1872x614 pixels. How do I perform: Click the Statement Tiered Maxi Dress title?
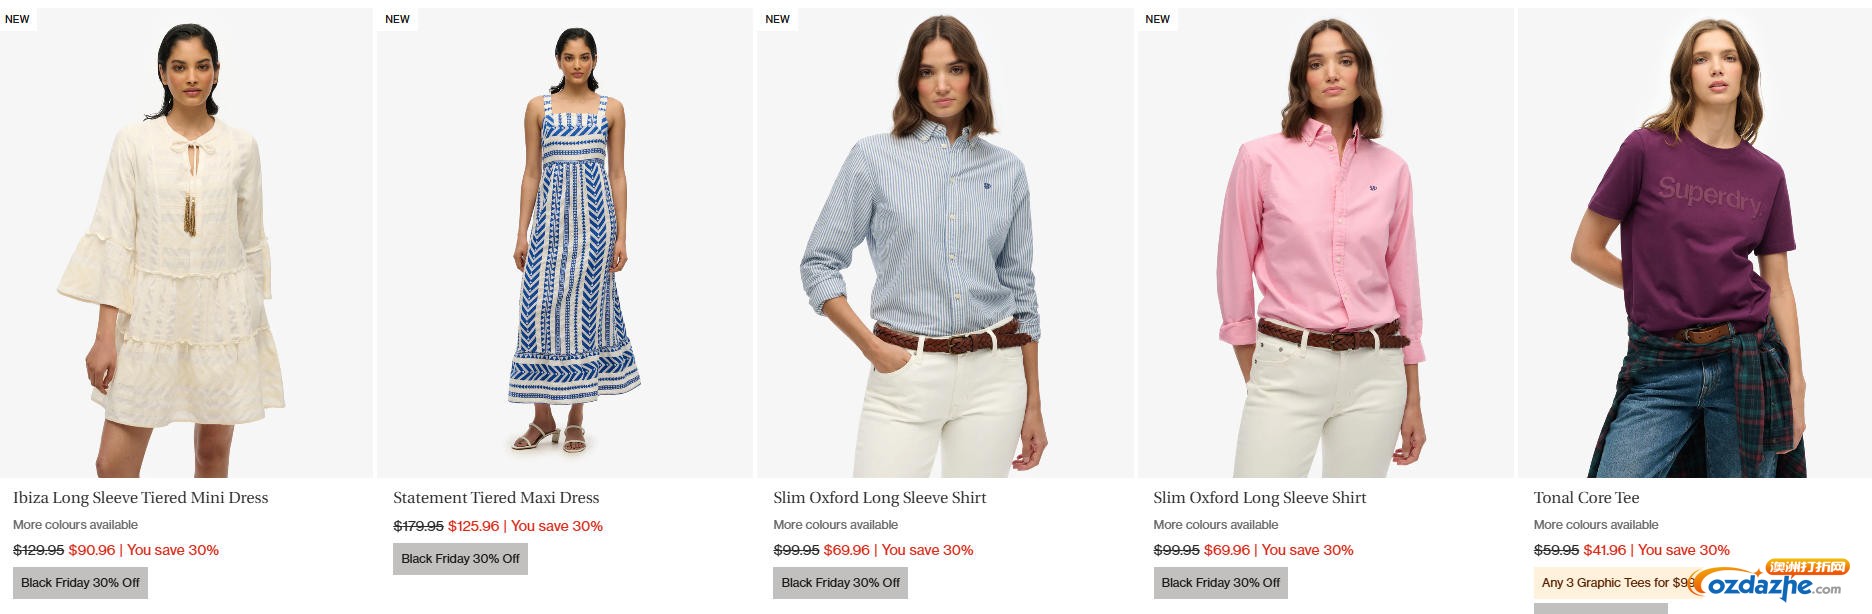click(x=496, y=497)
